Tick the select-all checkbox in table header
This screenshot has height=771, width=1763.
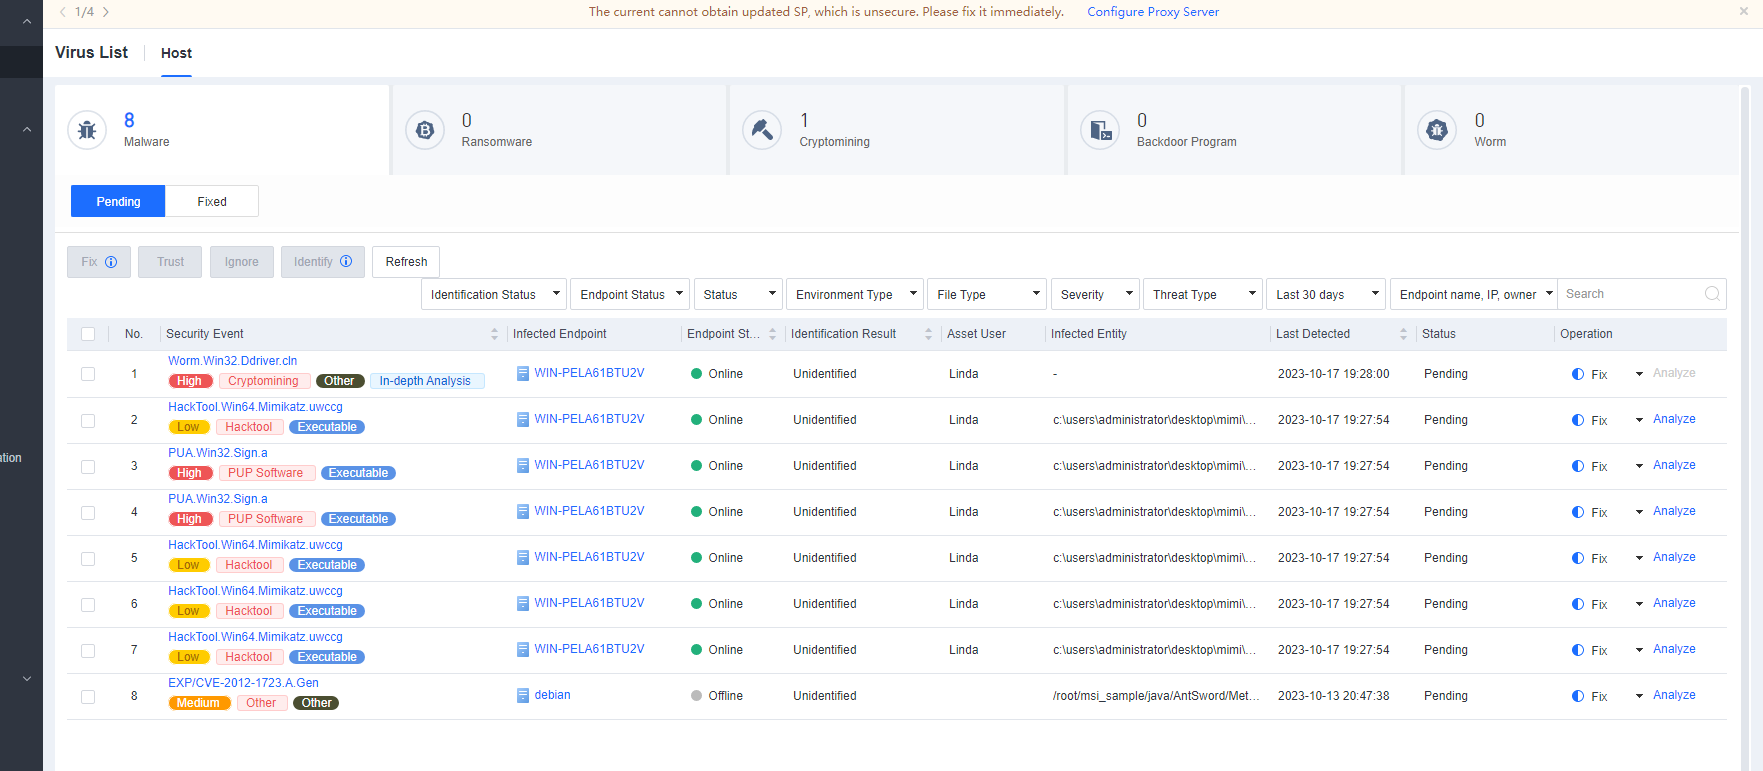tap(88, 334)
